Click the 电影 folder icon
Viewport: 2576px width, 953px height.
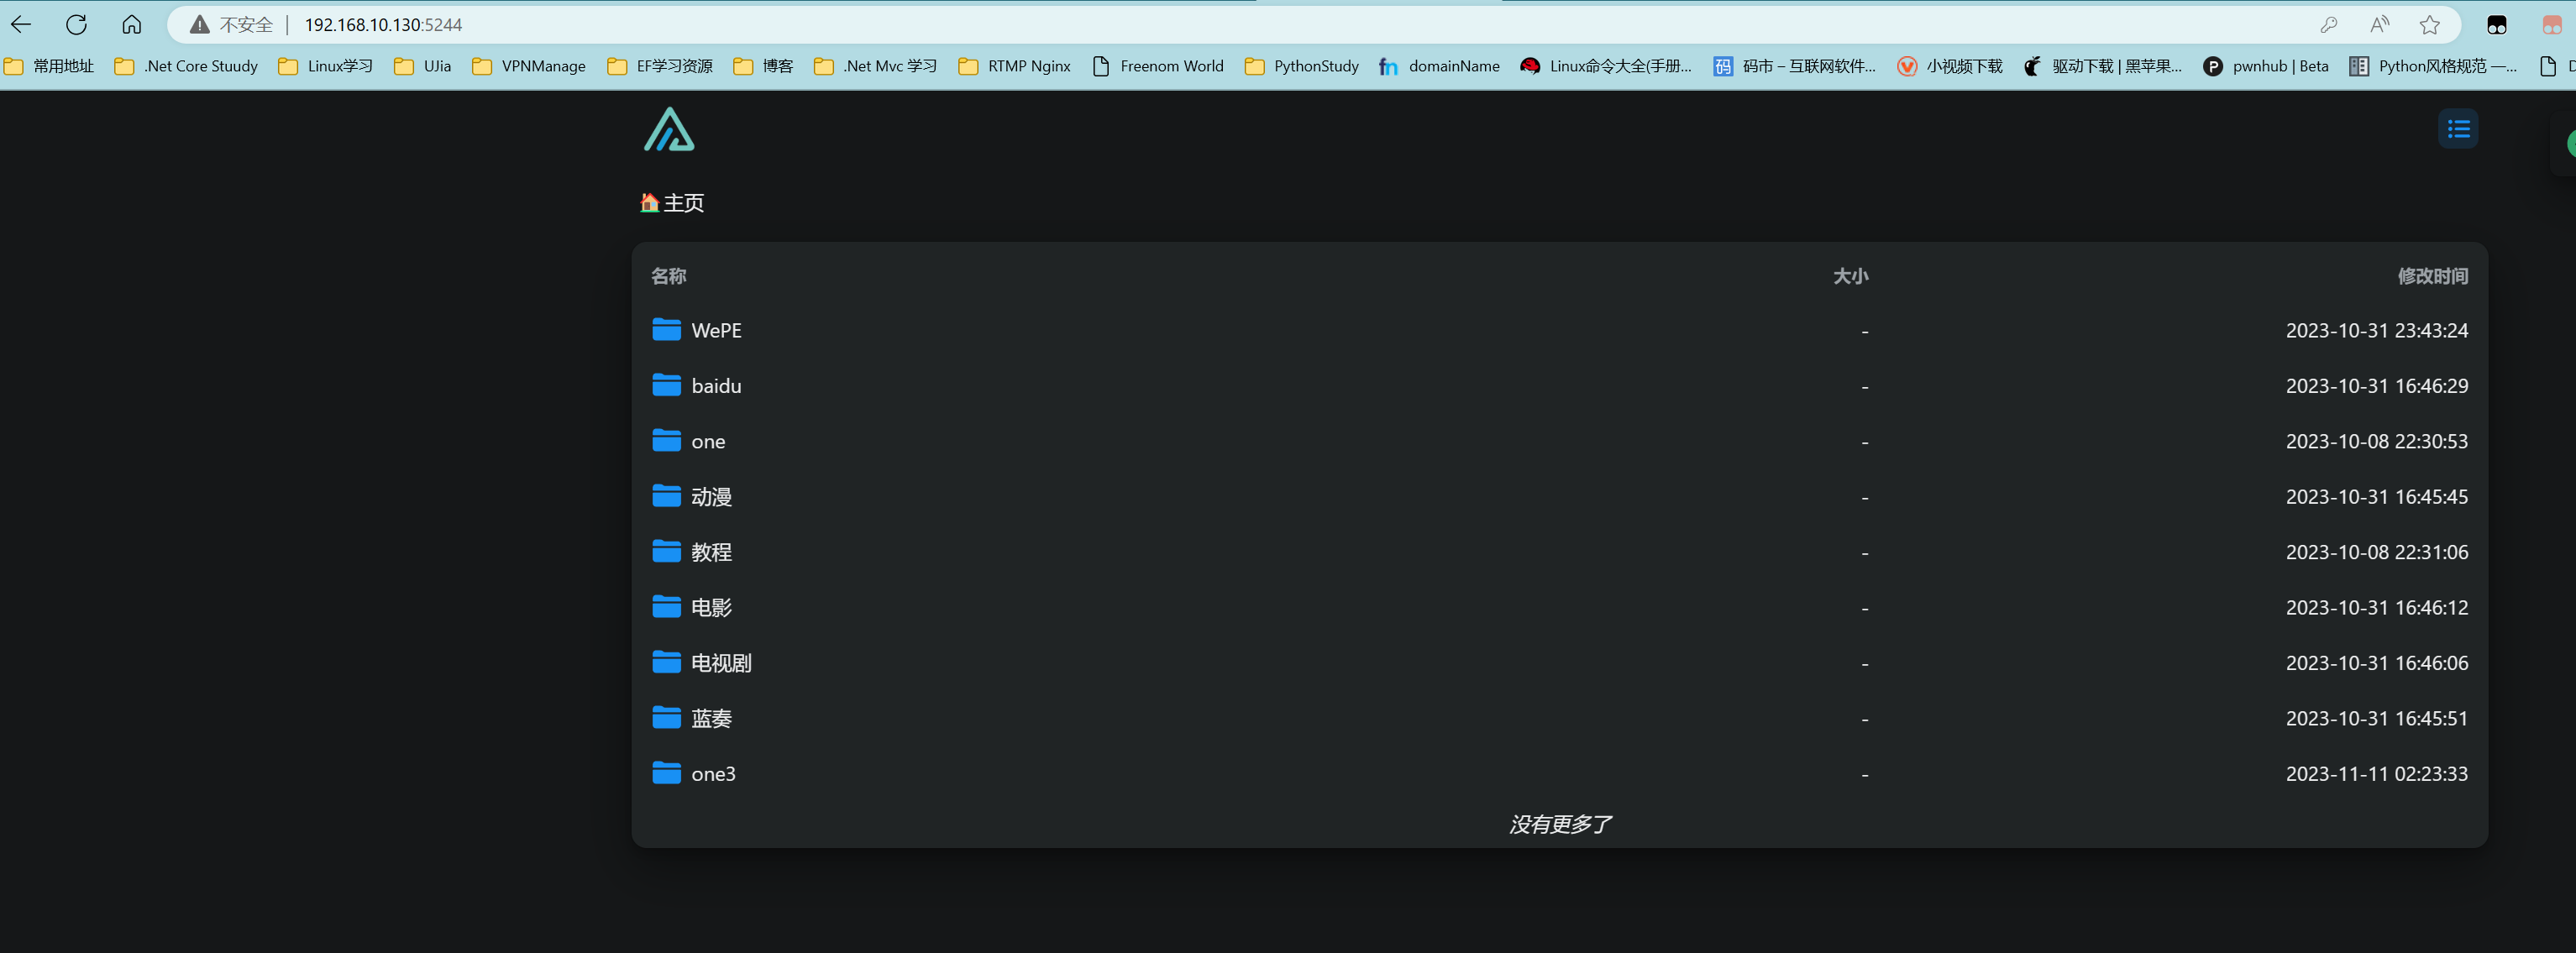pos(666,607)
